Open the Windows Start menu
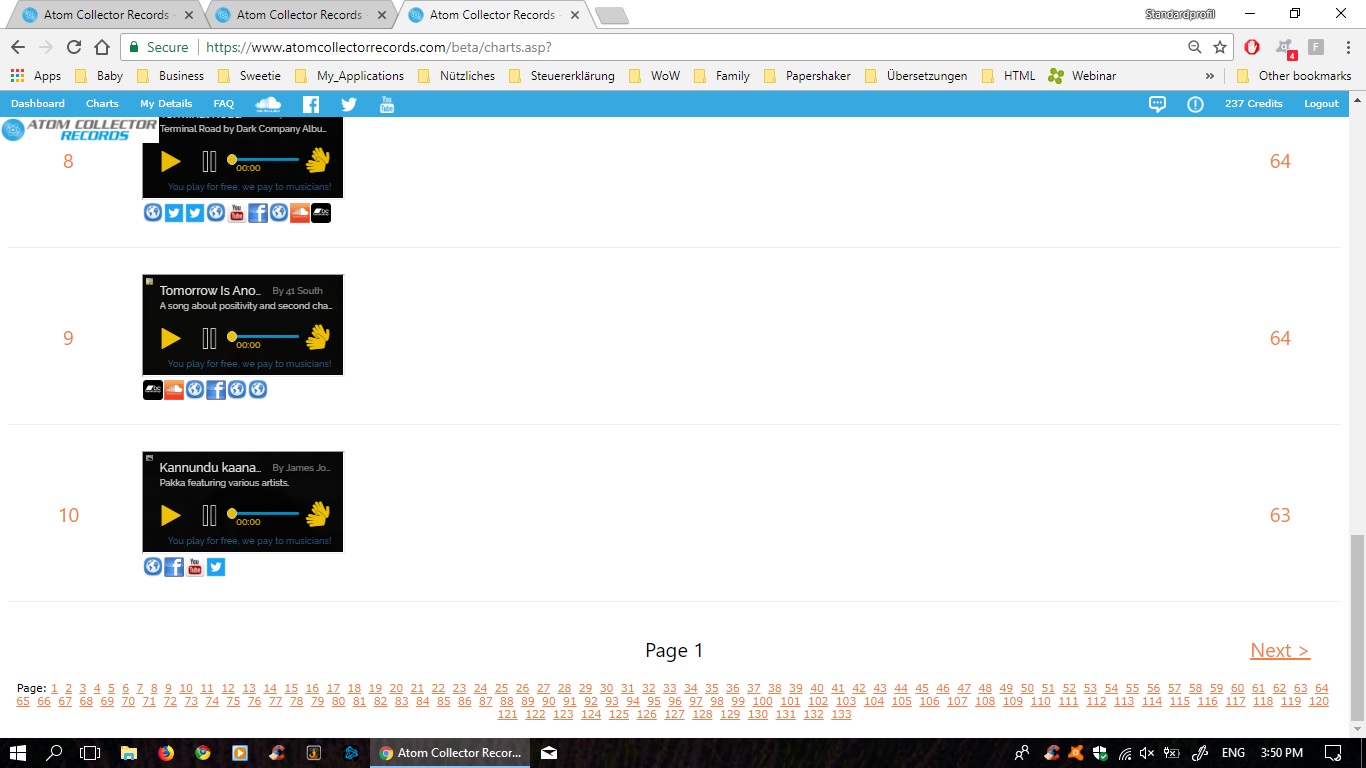This screenshot has width=1366, height=768. (18, 753)
